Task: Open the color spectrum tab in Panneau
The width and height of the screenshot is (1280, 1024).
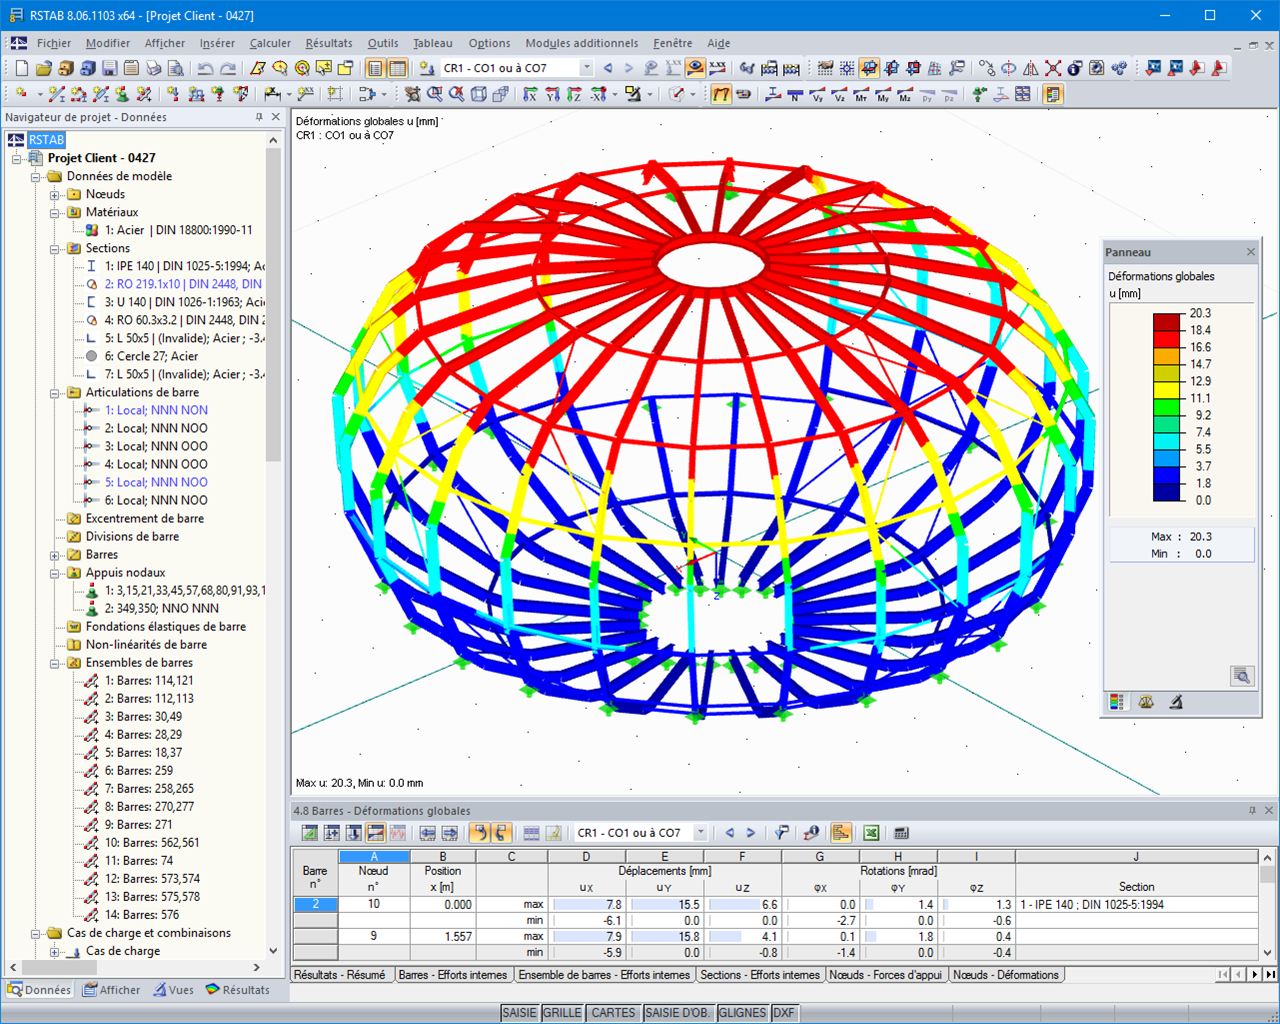Action: (1117, 702)
